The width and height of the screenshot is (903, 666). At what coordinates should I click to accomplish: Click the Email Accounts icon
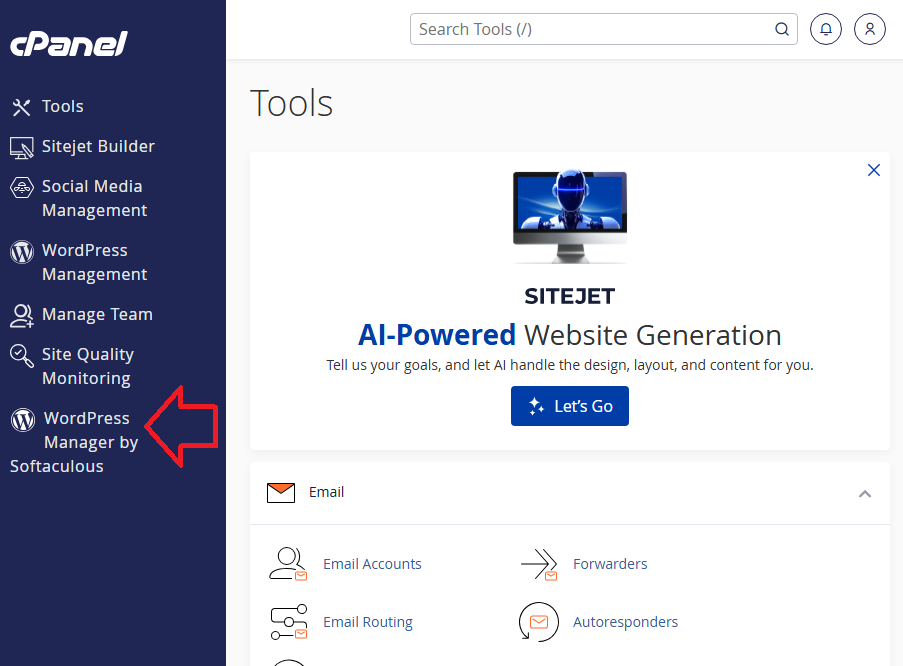coord(288,564)
